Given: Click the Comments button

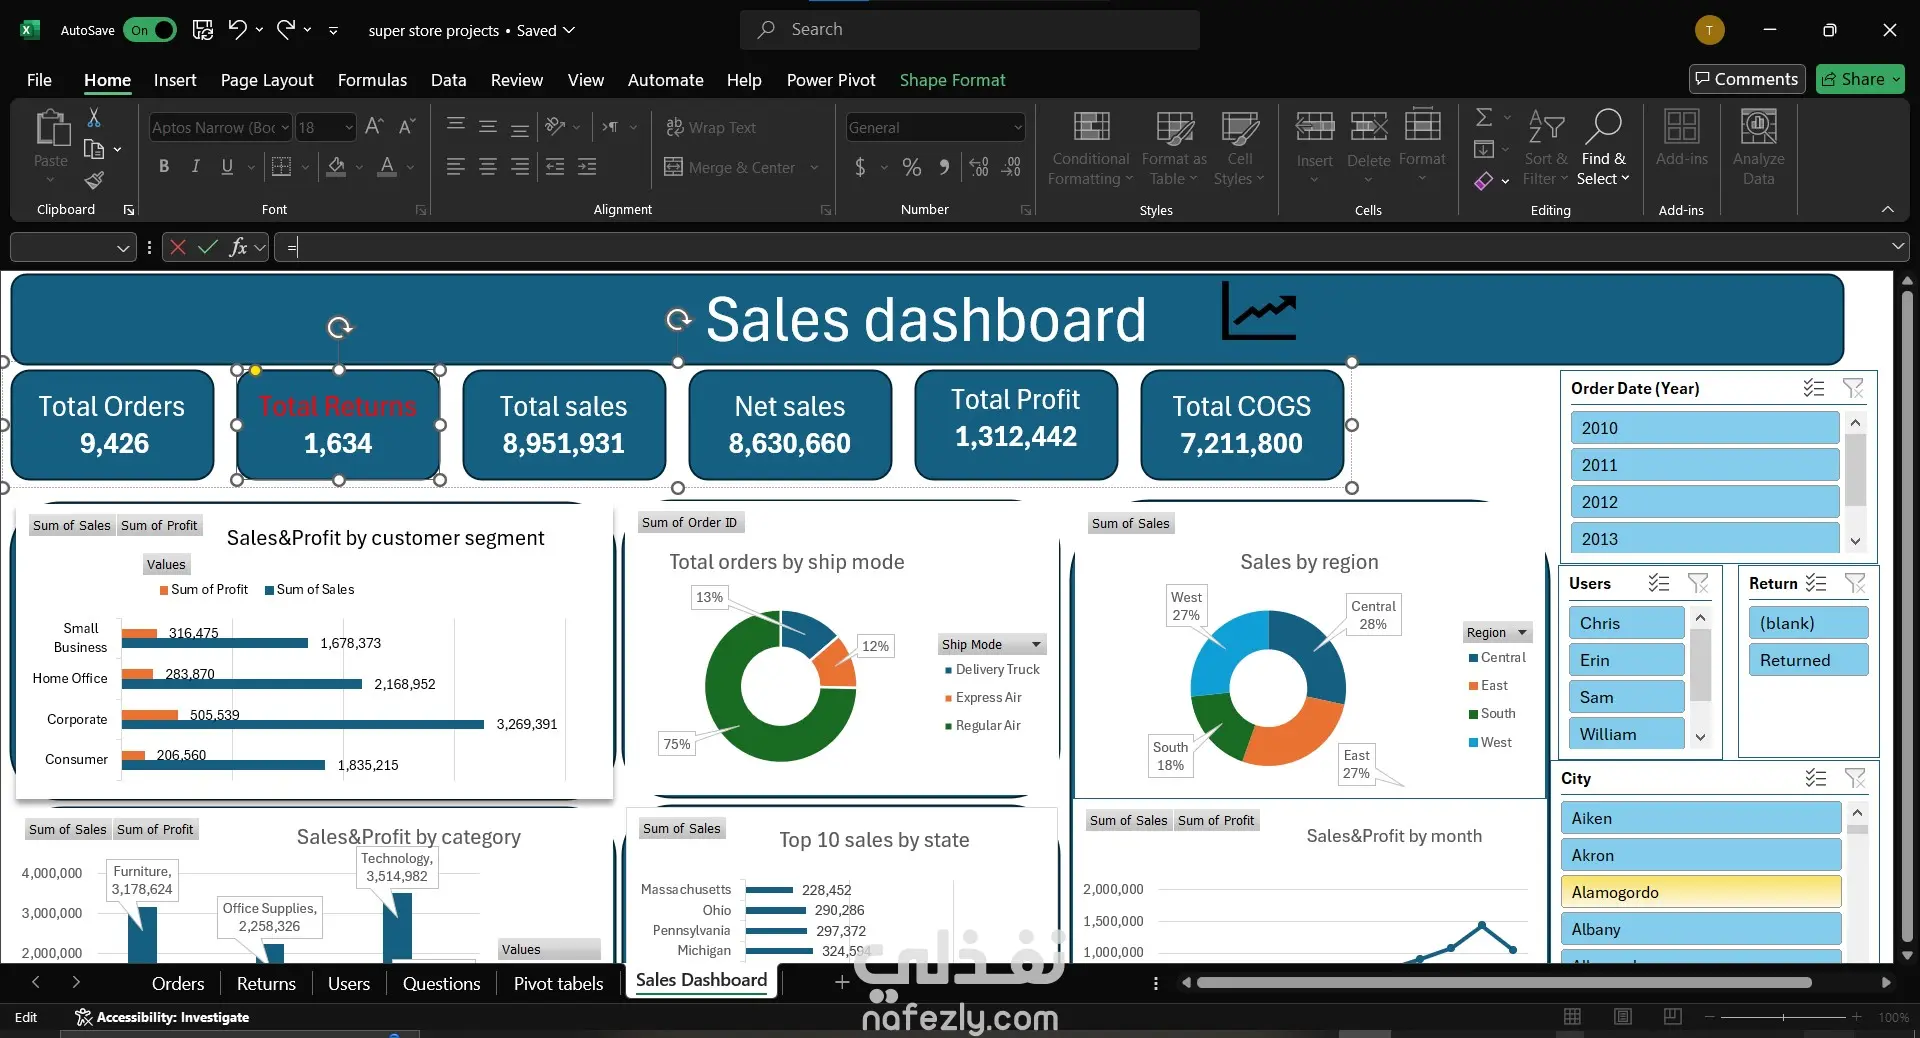Looking at the screenshot, I should [1747, 79].
